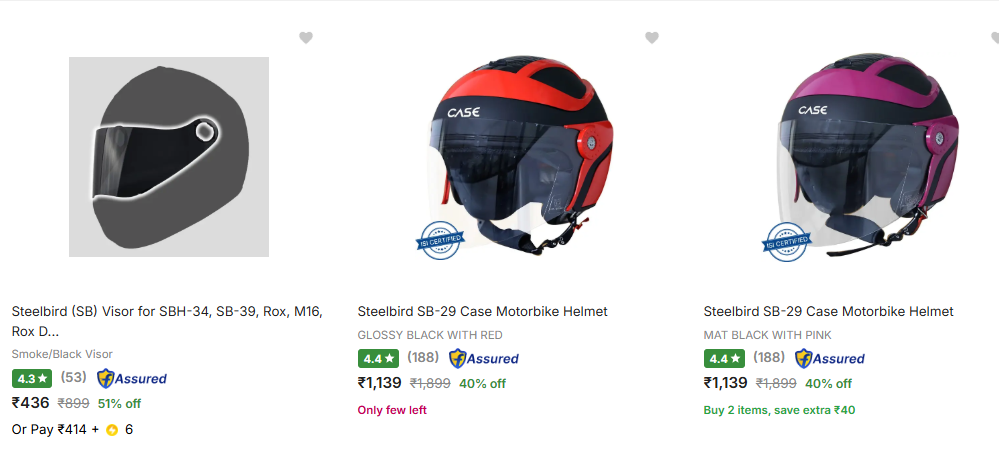Click the SuperCoin icon beside Or Pay ₹414
This screenshot has width=999, height=452.
tap(112, 430)
